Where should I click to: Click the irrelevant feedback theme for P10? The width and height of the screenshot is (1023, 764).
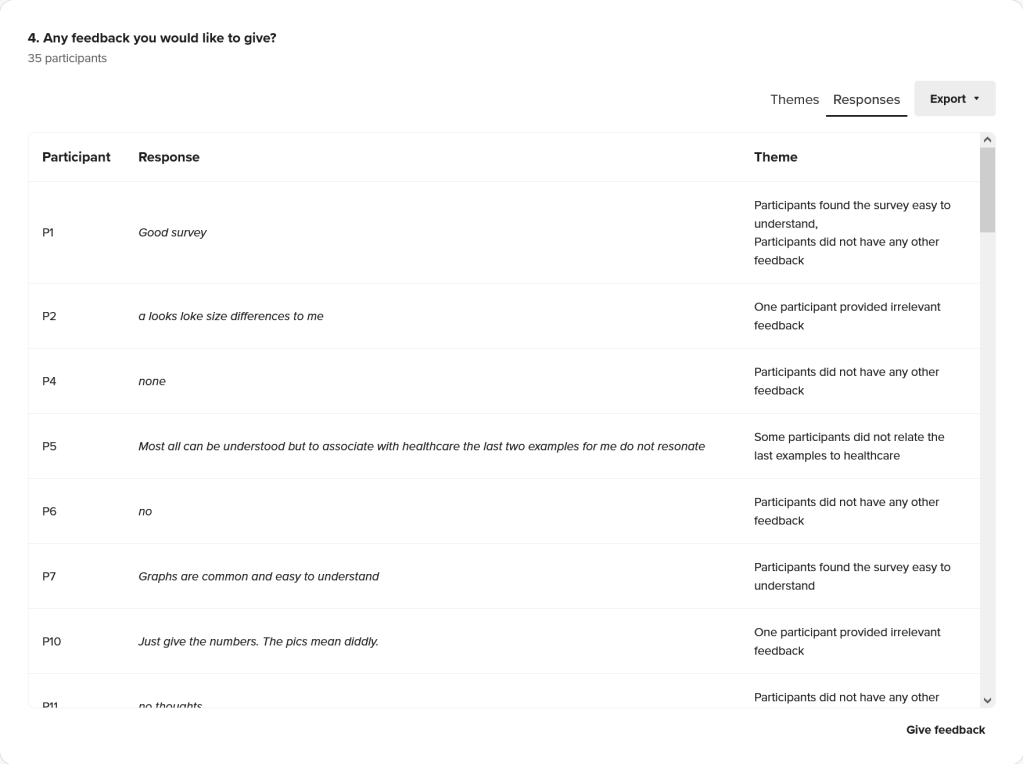pos(846,641)
